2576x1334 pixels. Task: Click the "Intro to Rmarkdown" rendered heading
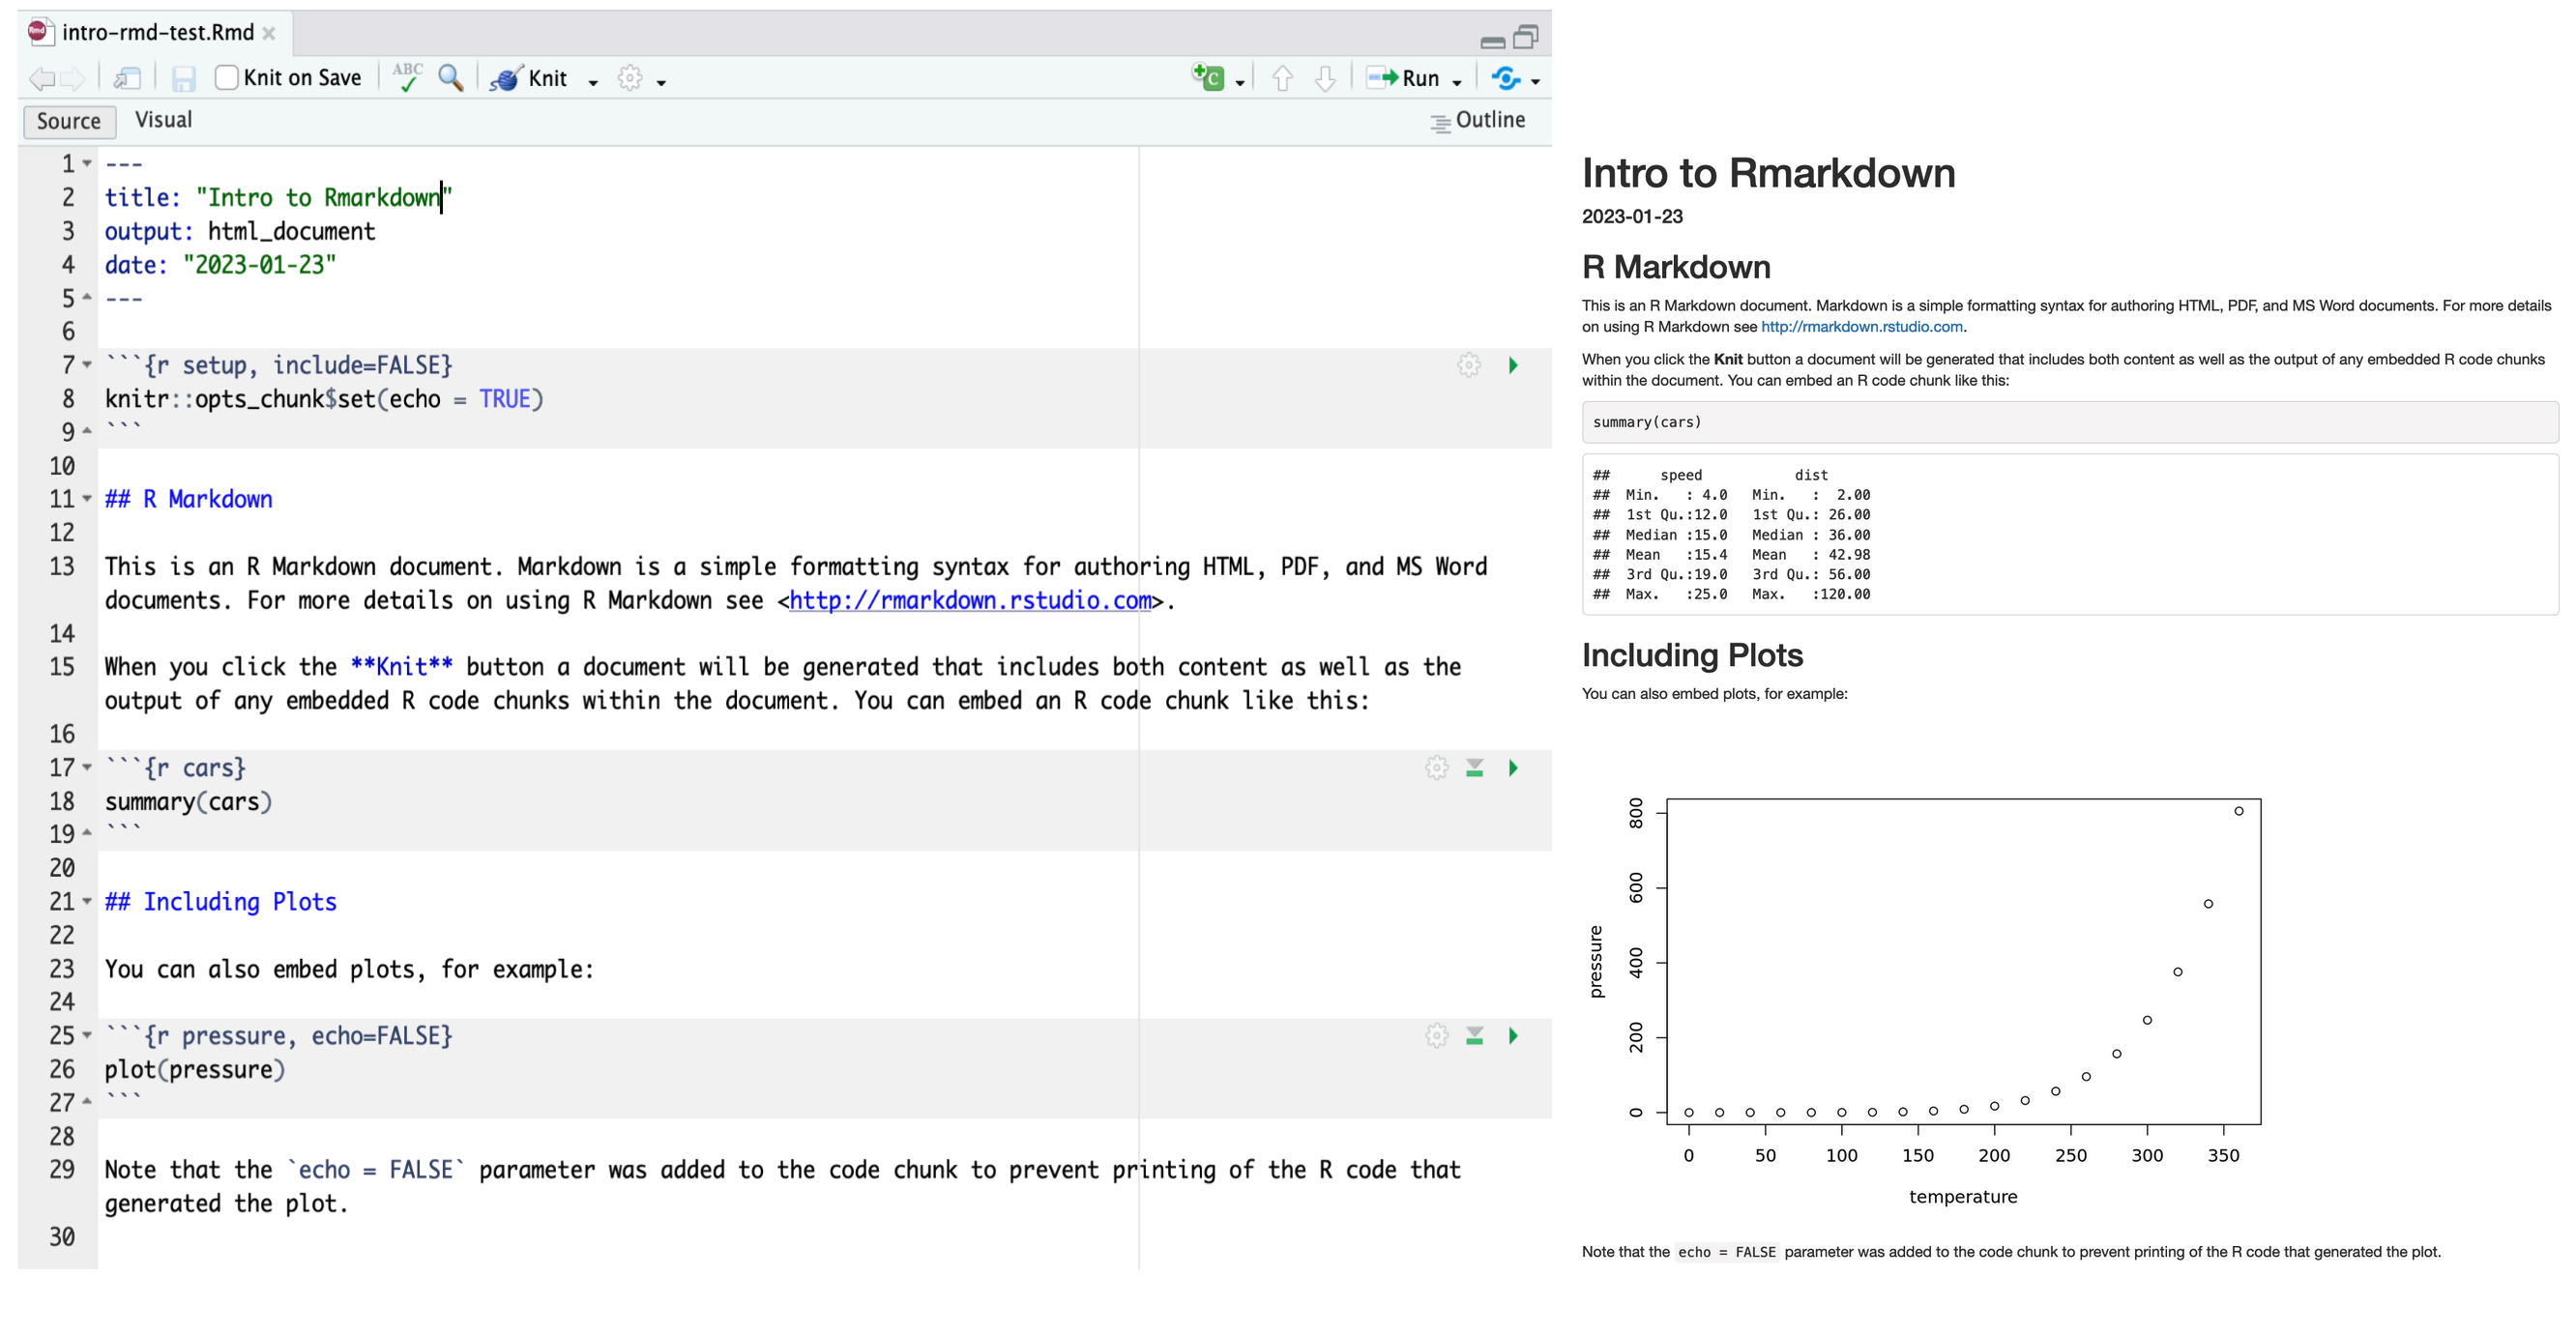click(x=1768, y=173)
